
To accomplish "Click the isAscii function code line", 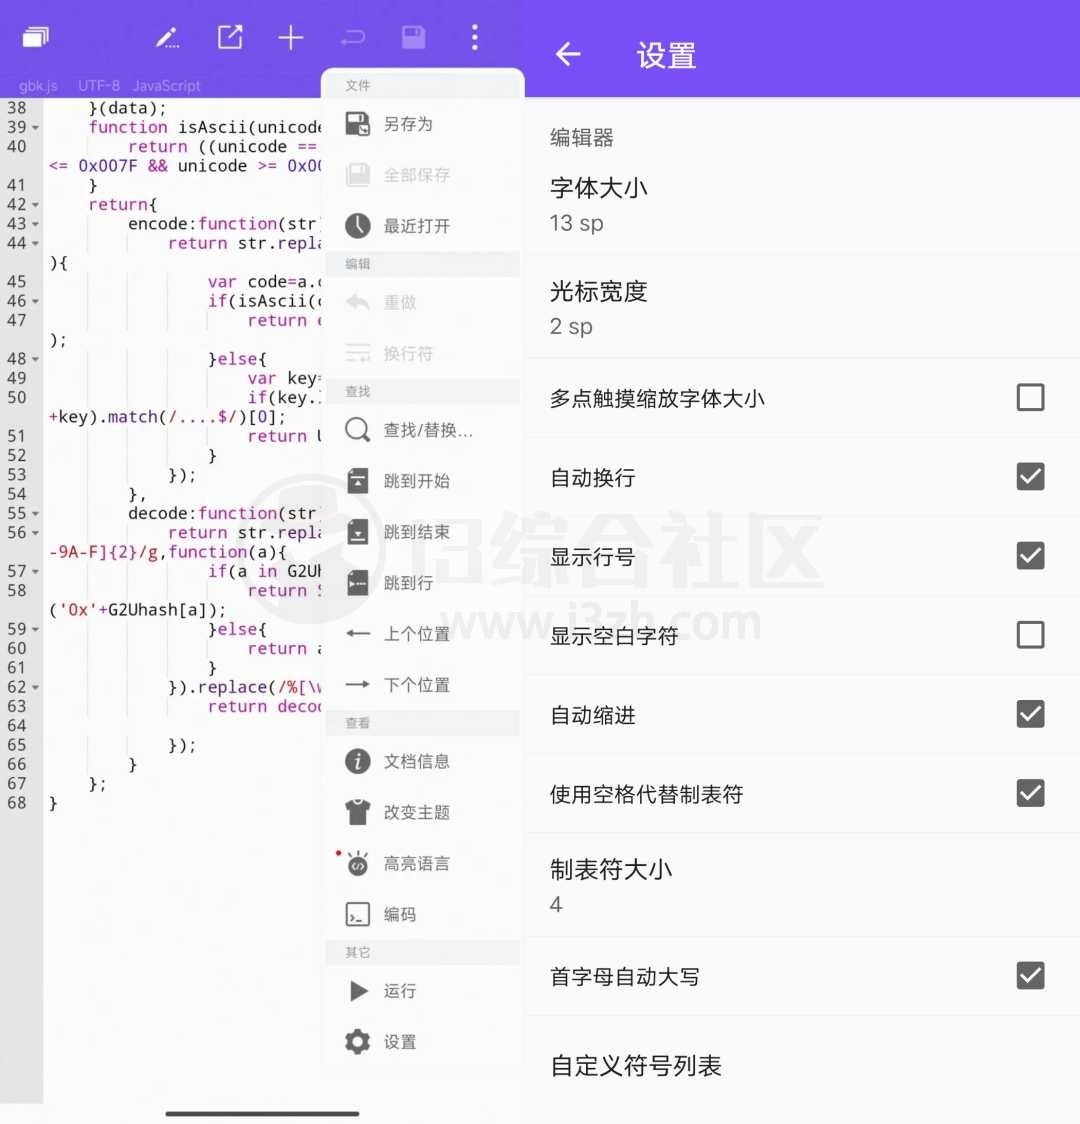I will tap(204, 127).
